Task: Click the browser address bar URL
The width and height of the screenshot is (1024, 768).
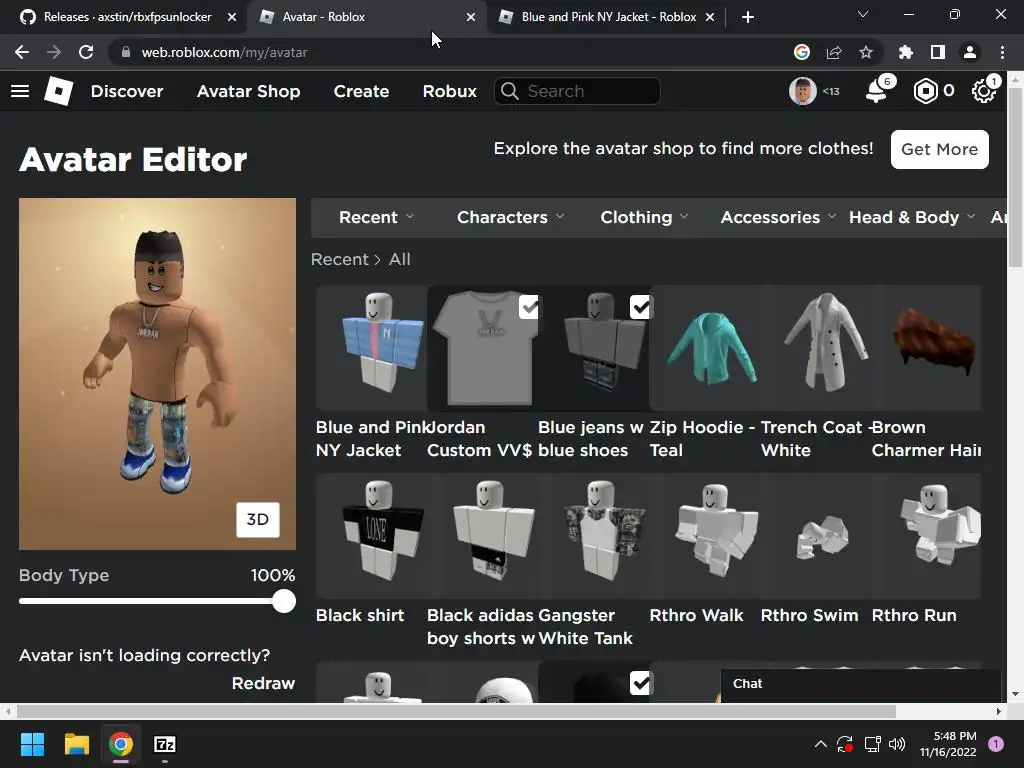Action: (224, 52)
